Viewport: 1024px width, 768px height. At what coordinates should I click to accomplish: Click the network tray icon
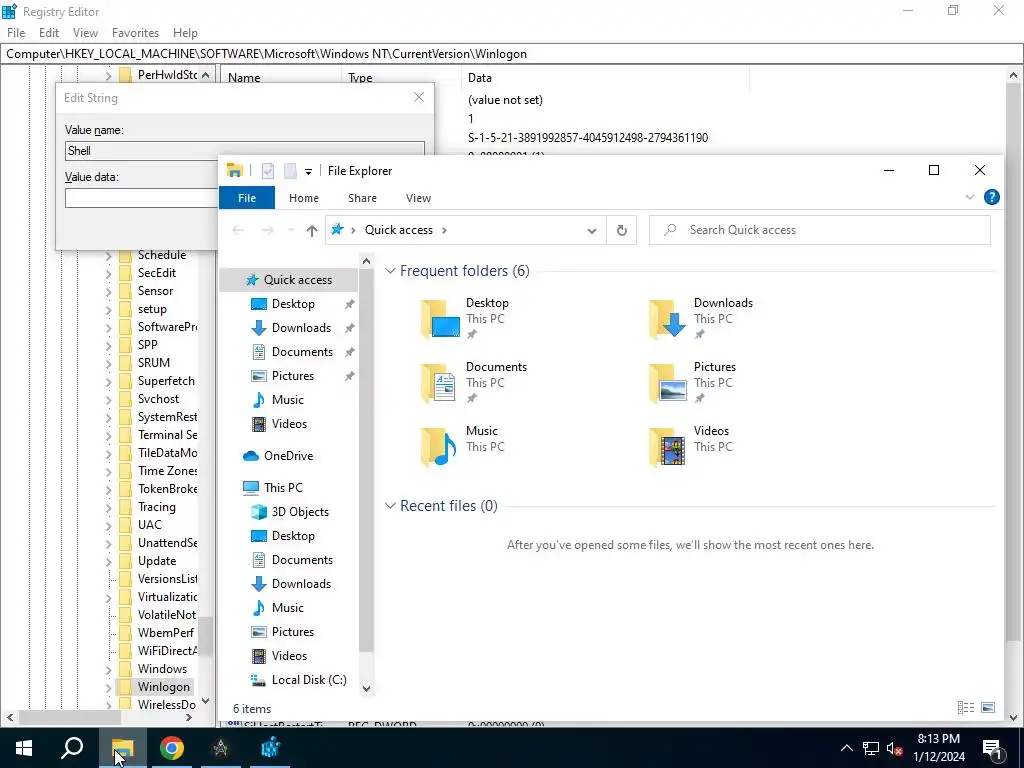[871, 748]
